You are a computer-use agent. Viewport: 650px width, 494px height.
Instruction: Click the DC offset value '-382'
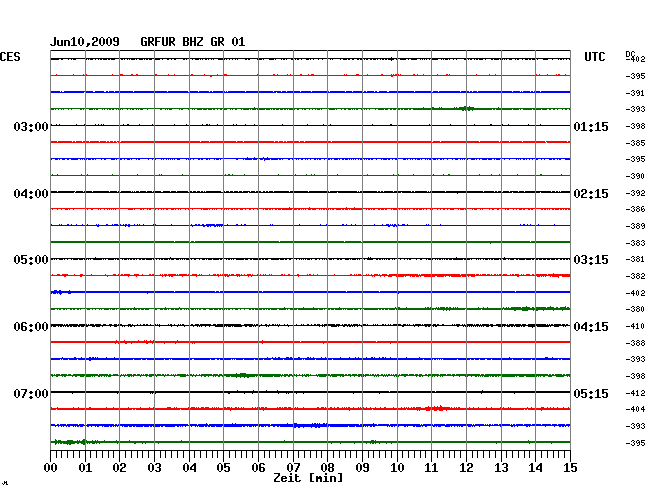[635, 276]
